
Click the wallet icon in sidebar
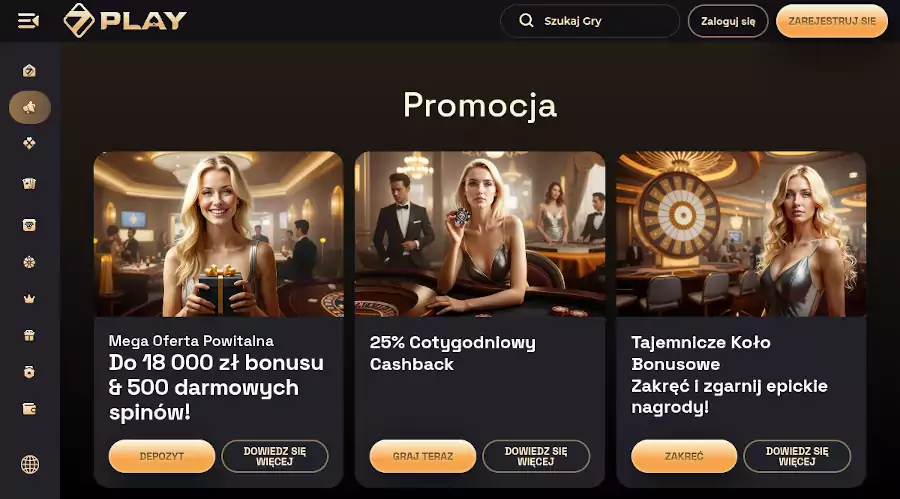click(29, 409)
